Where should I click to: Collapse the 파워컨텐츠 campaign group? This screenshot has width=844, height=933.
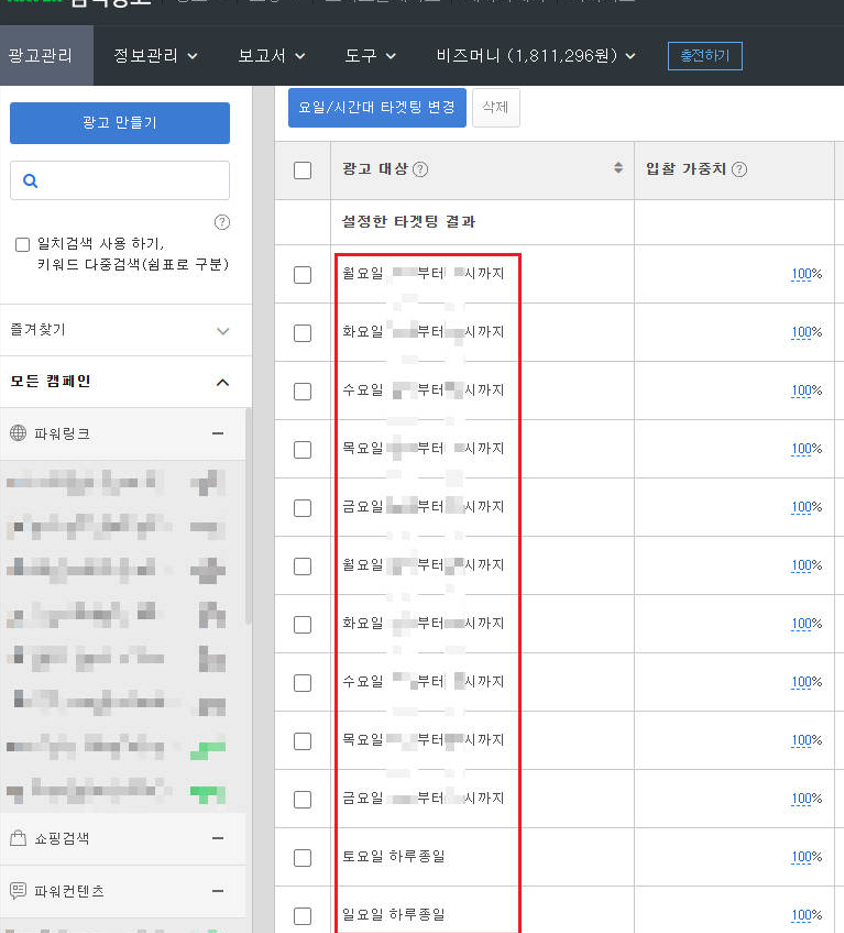[218, 891]
